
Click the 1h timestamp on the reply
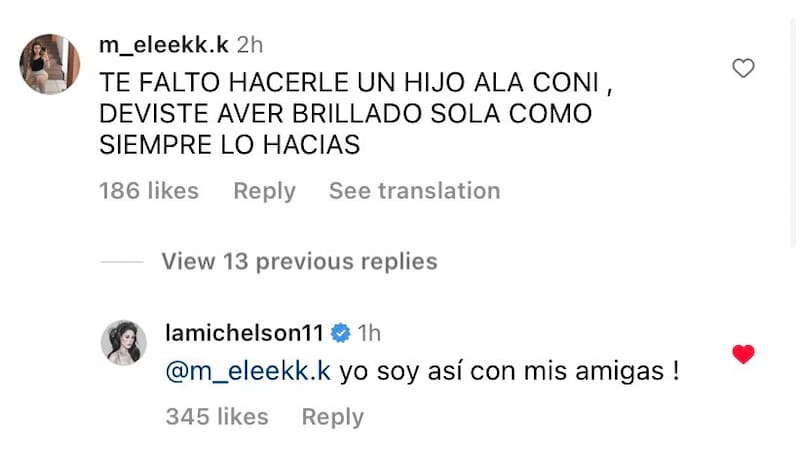tap(369, 333)
